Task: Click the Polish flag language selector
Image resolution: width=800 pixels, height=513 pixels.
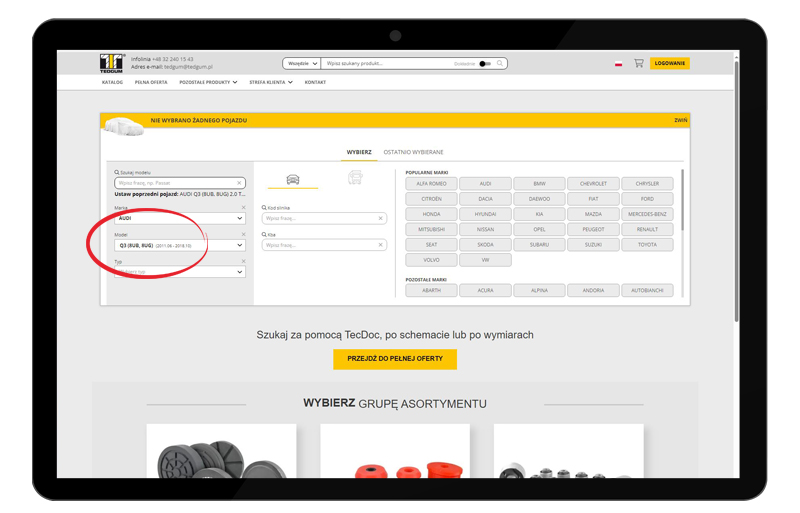Action: tap(618, 64)
